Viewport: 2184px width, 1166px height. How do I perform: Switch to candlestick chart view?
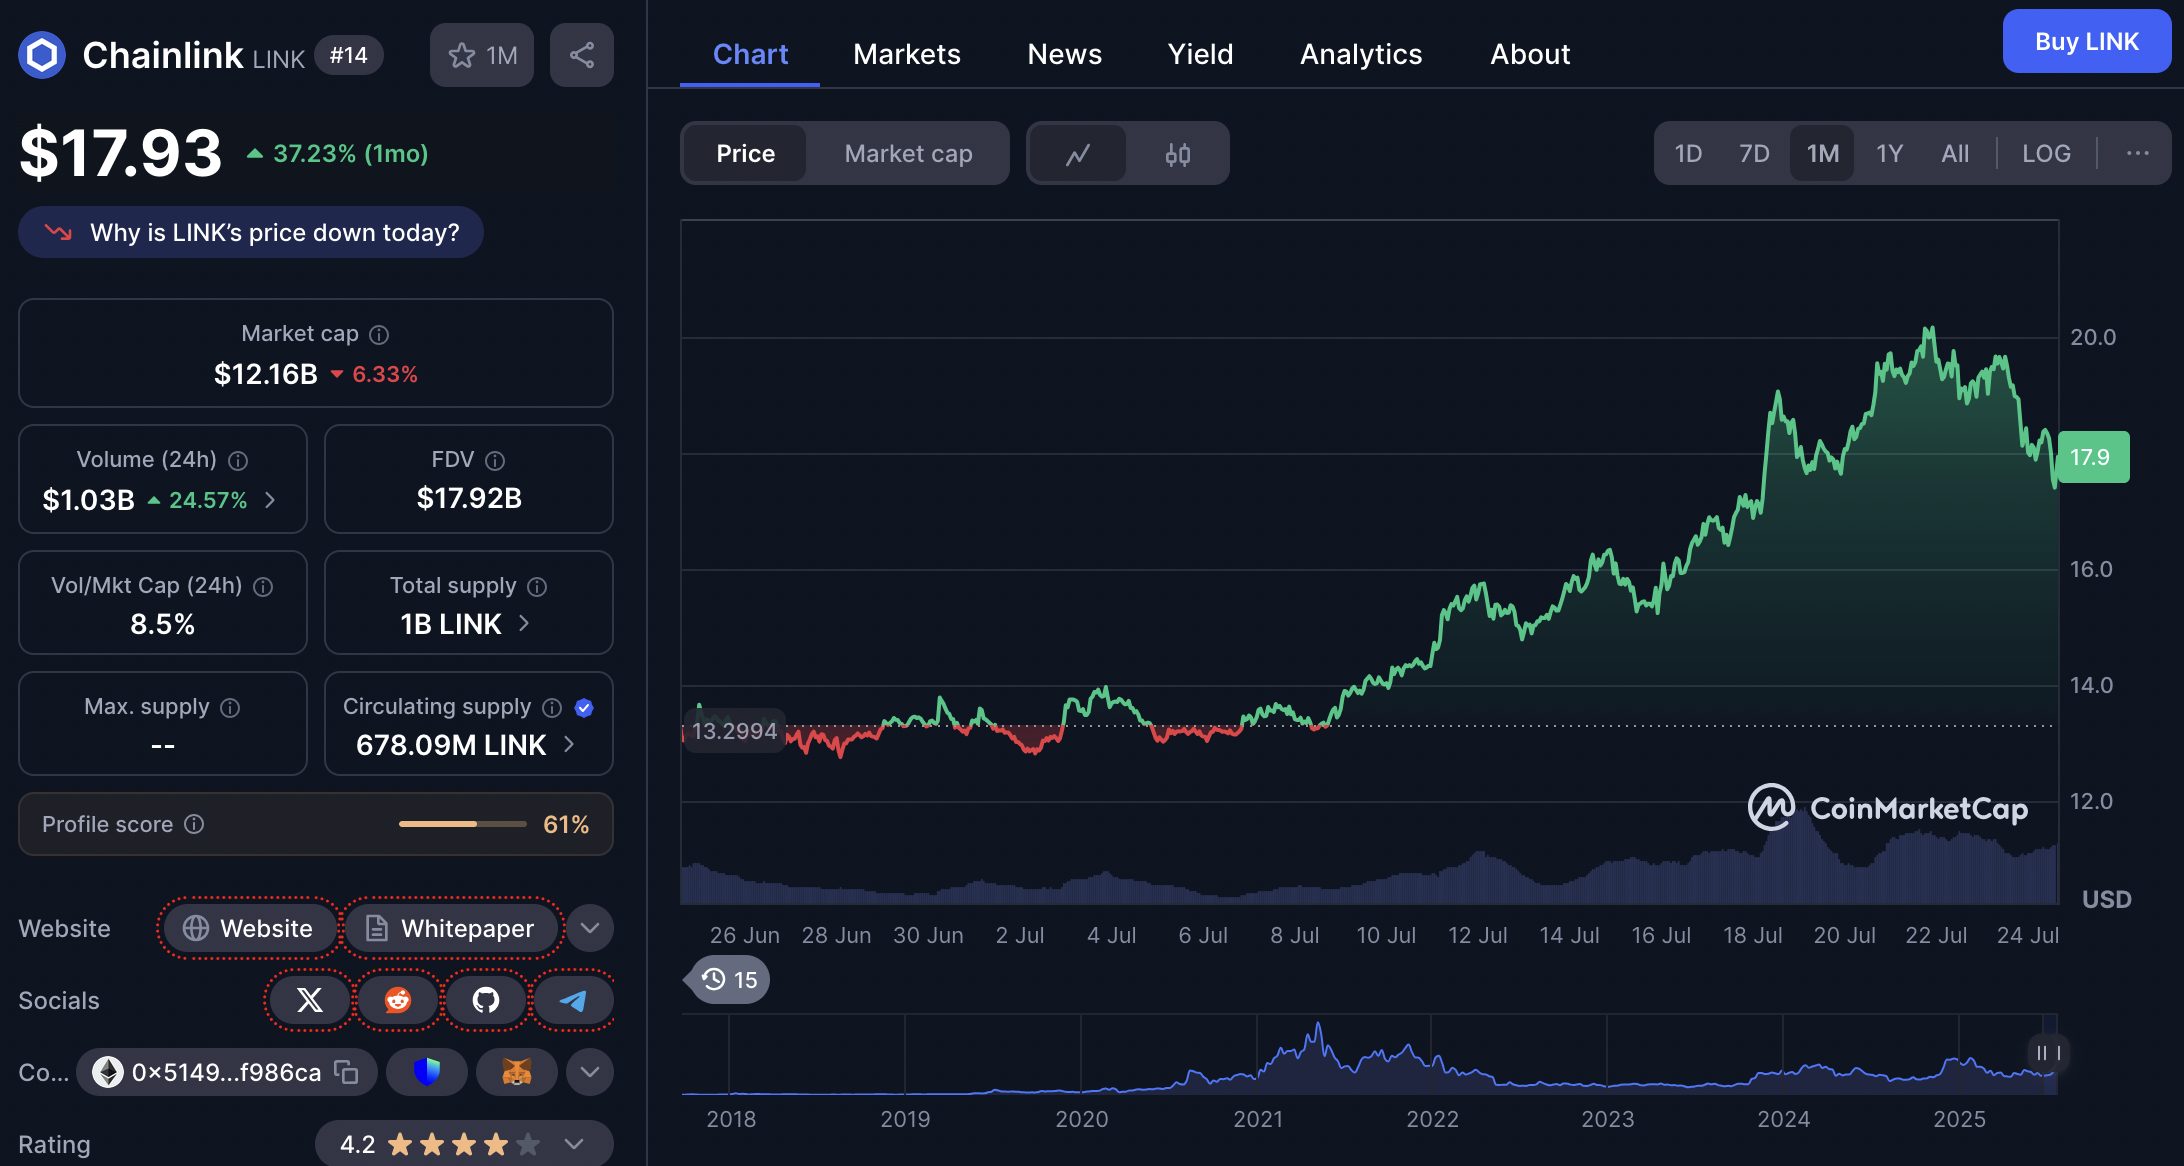(x=1177, y=154)
